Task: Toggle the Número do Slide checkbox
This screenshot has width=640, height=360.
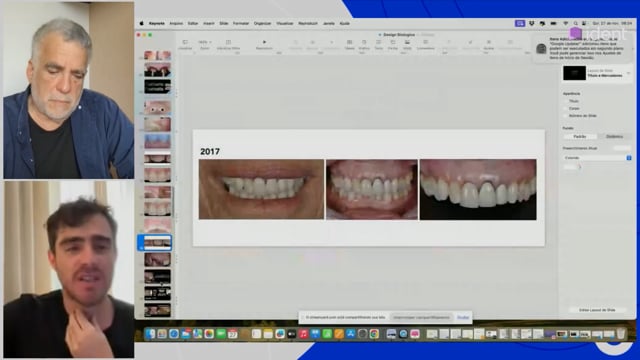Action: 566,116
